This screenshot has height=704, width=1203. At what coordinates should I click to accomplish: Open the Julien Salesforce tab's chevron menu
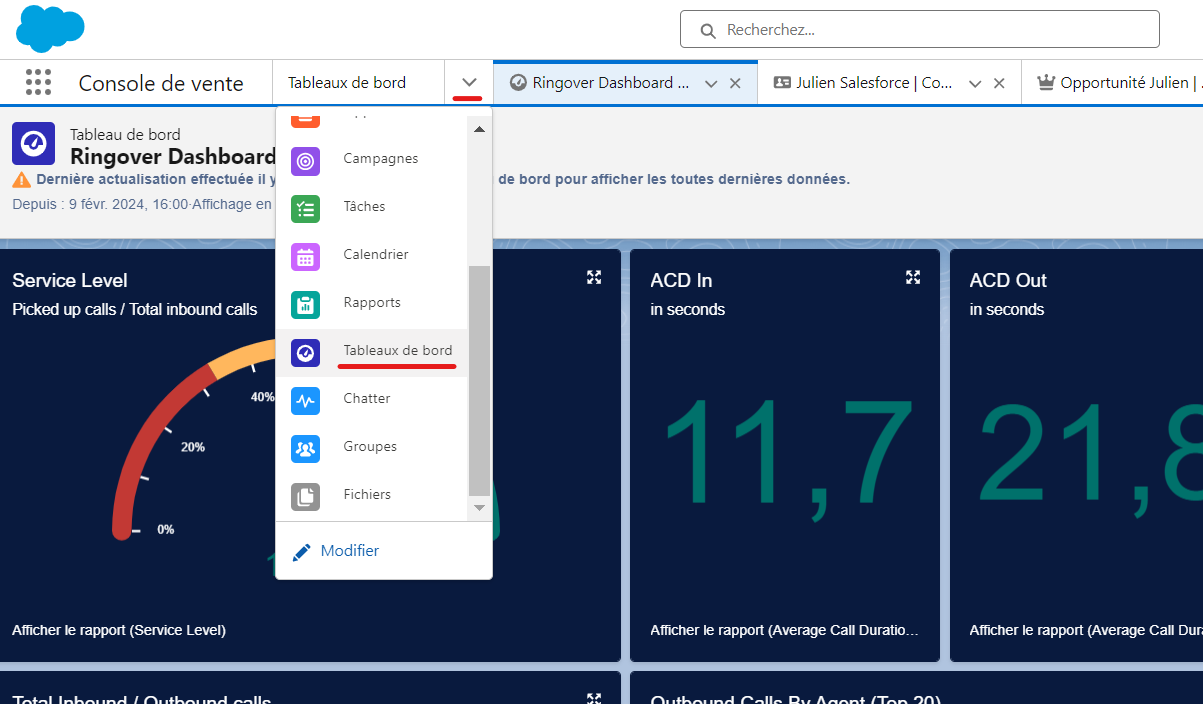975,84
